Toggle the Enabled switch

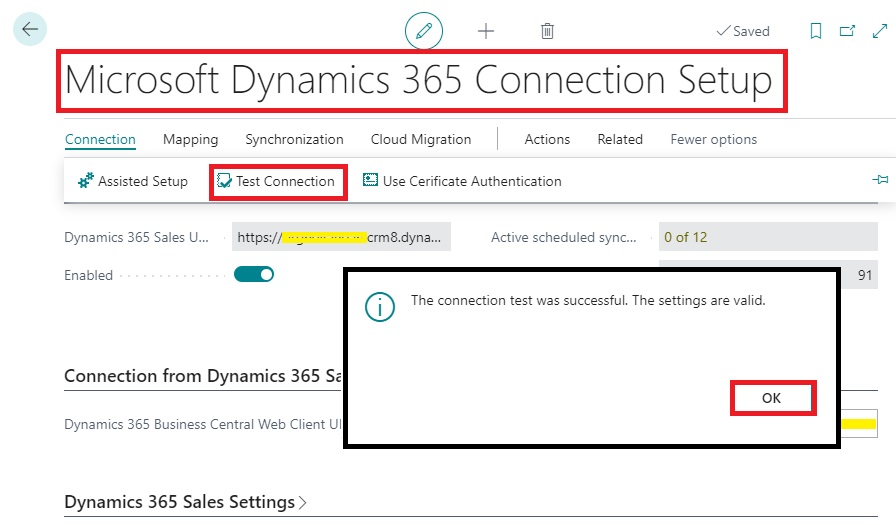pyautogui.click(x=253, y=274)
